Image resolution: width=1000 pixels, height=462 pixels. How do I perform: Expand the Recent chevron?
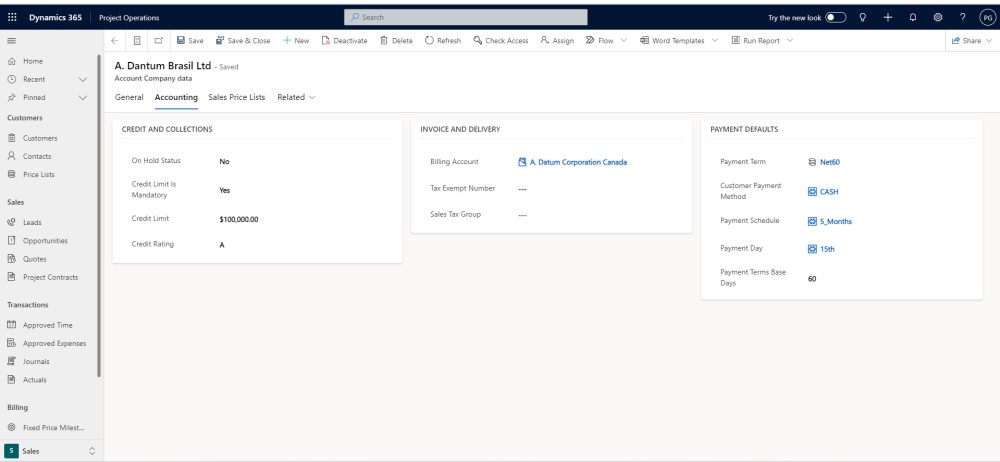coord(82,80)
